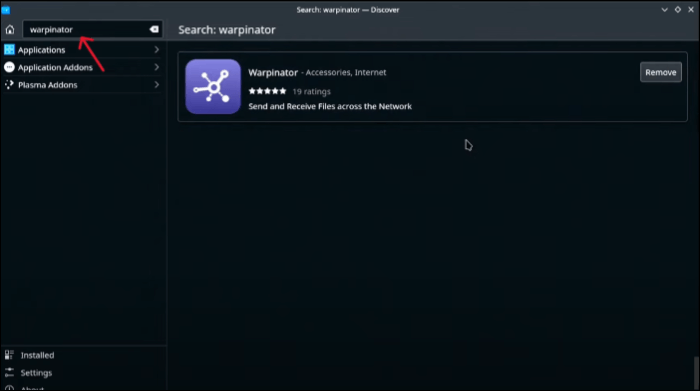Click the 'Accessories, Internet' category text
Screen dimensions: 700x391
click(346, 72)
